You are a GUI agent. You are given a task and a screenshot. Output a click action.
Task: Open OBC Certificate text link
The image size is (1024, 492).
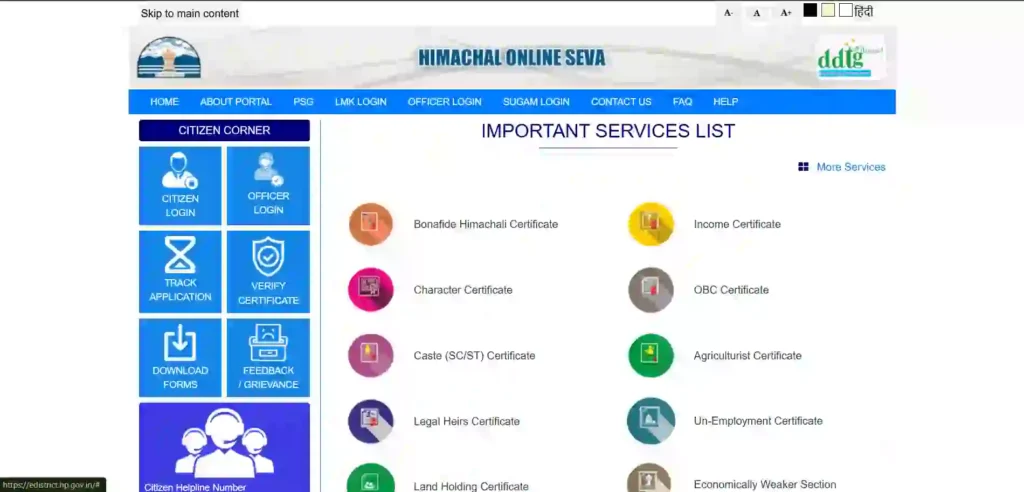coord(731,290)
